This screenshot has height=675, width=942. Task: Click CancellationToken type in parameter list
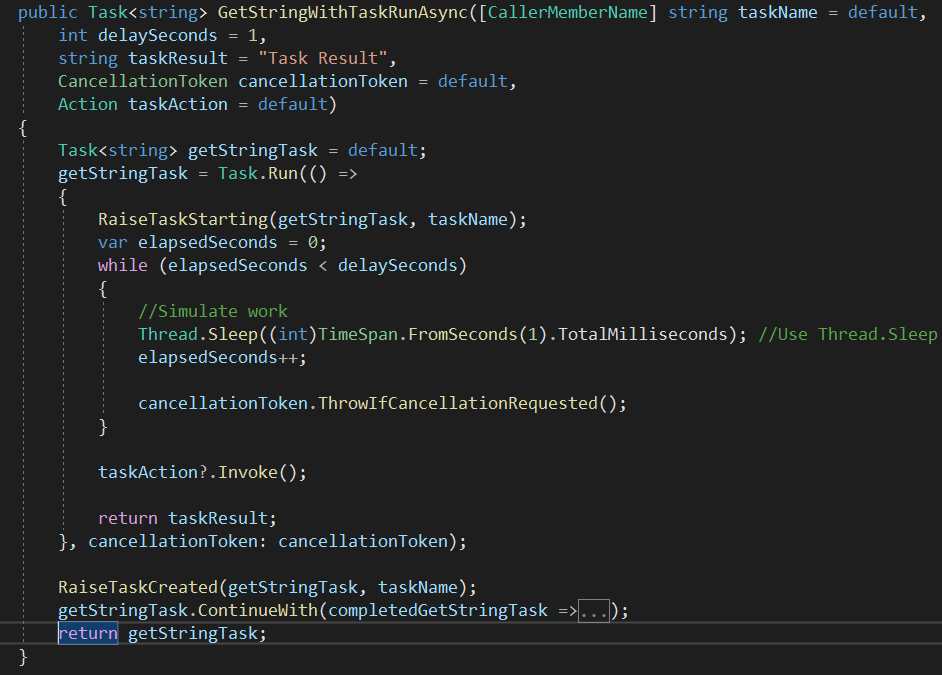pos(143,81)
